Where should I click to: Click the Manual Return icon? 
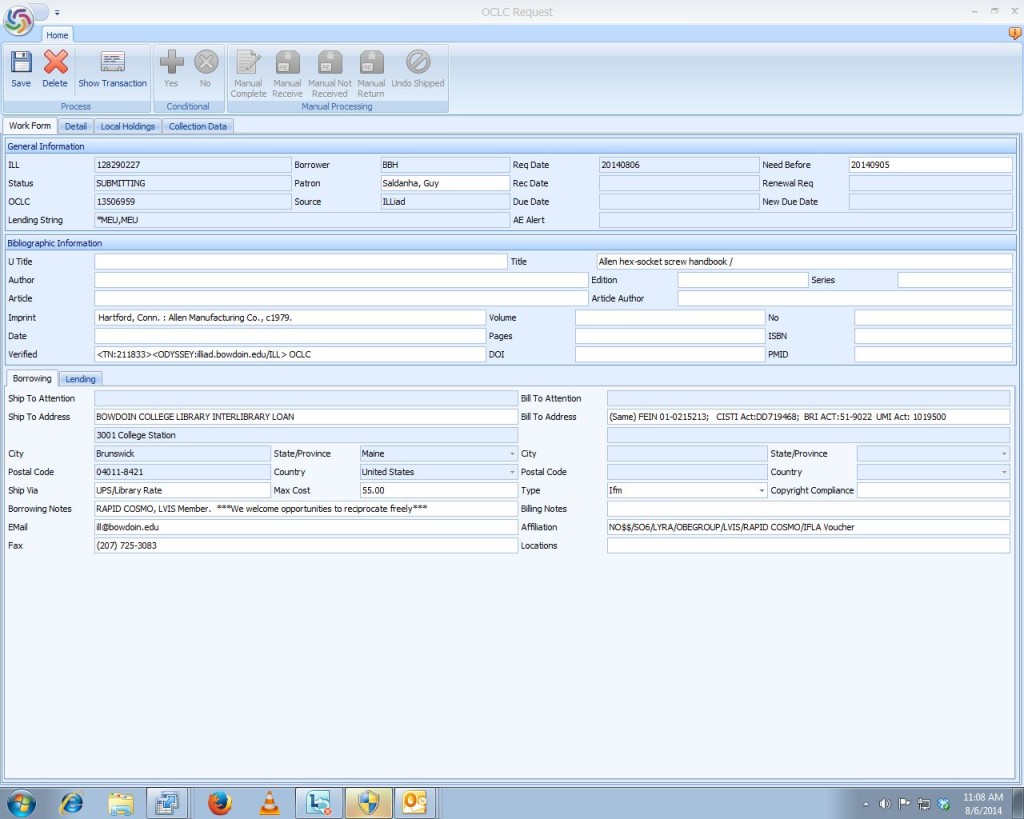pos(371,63)
